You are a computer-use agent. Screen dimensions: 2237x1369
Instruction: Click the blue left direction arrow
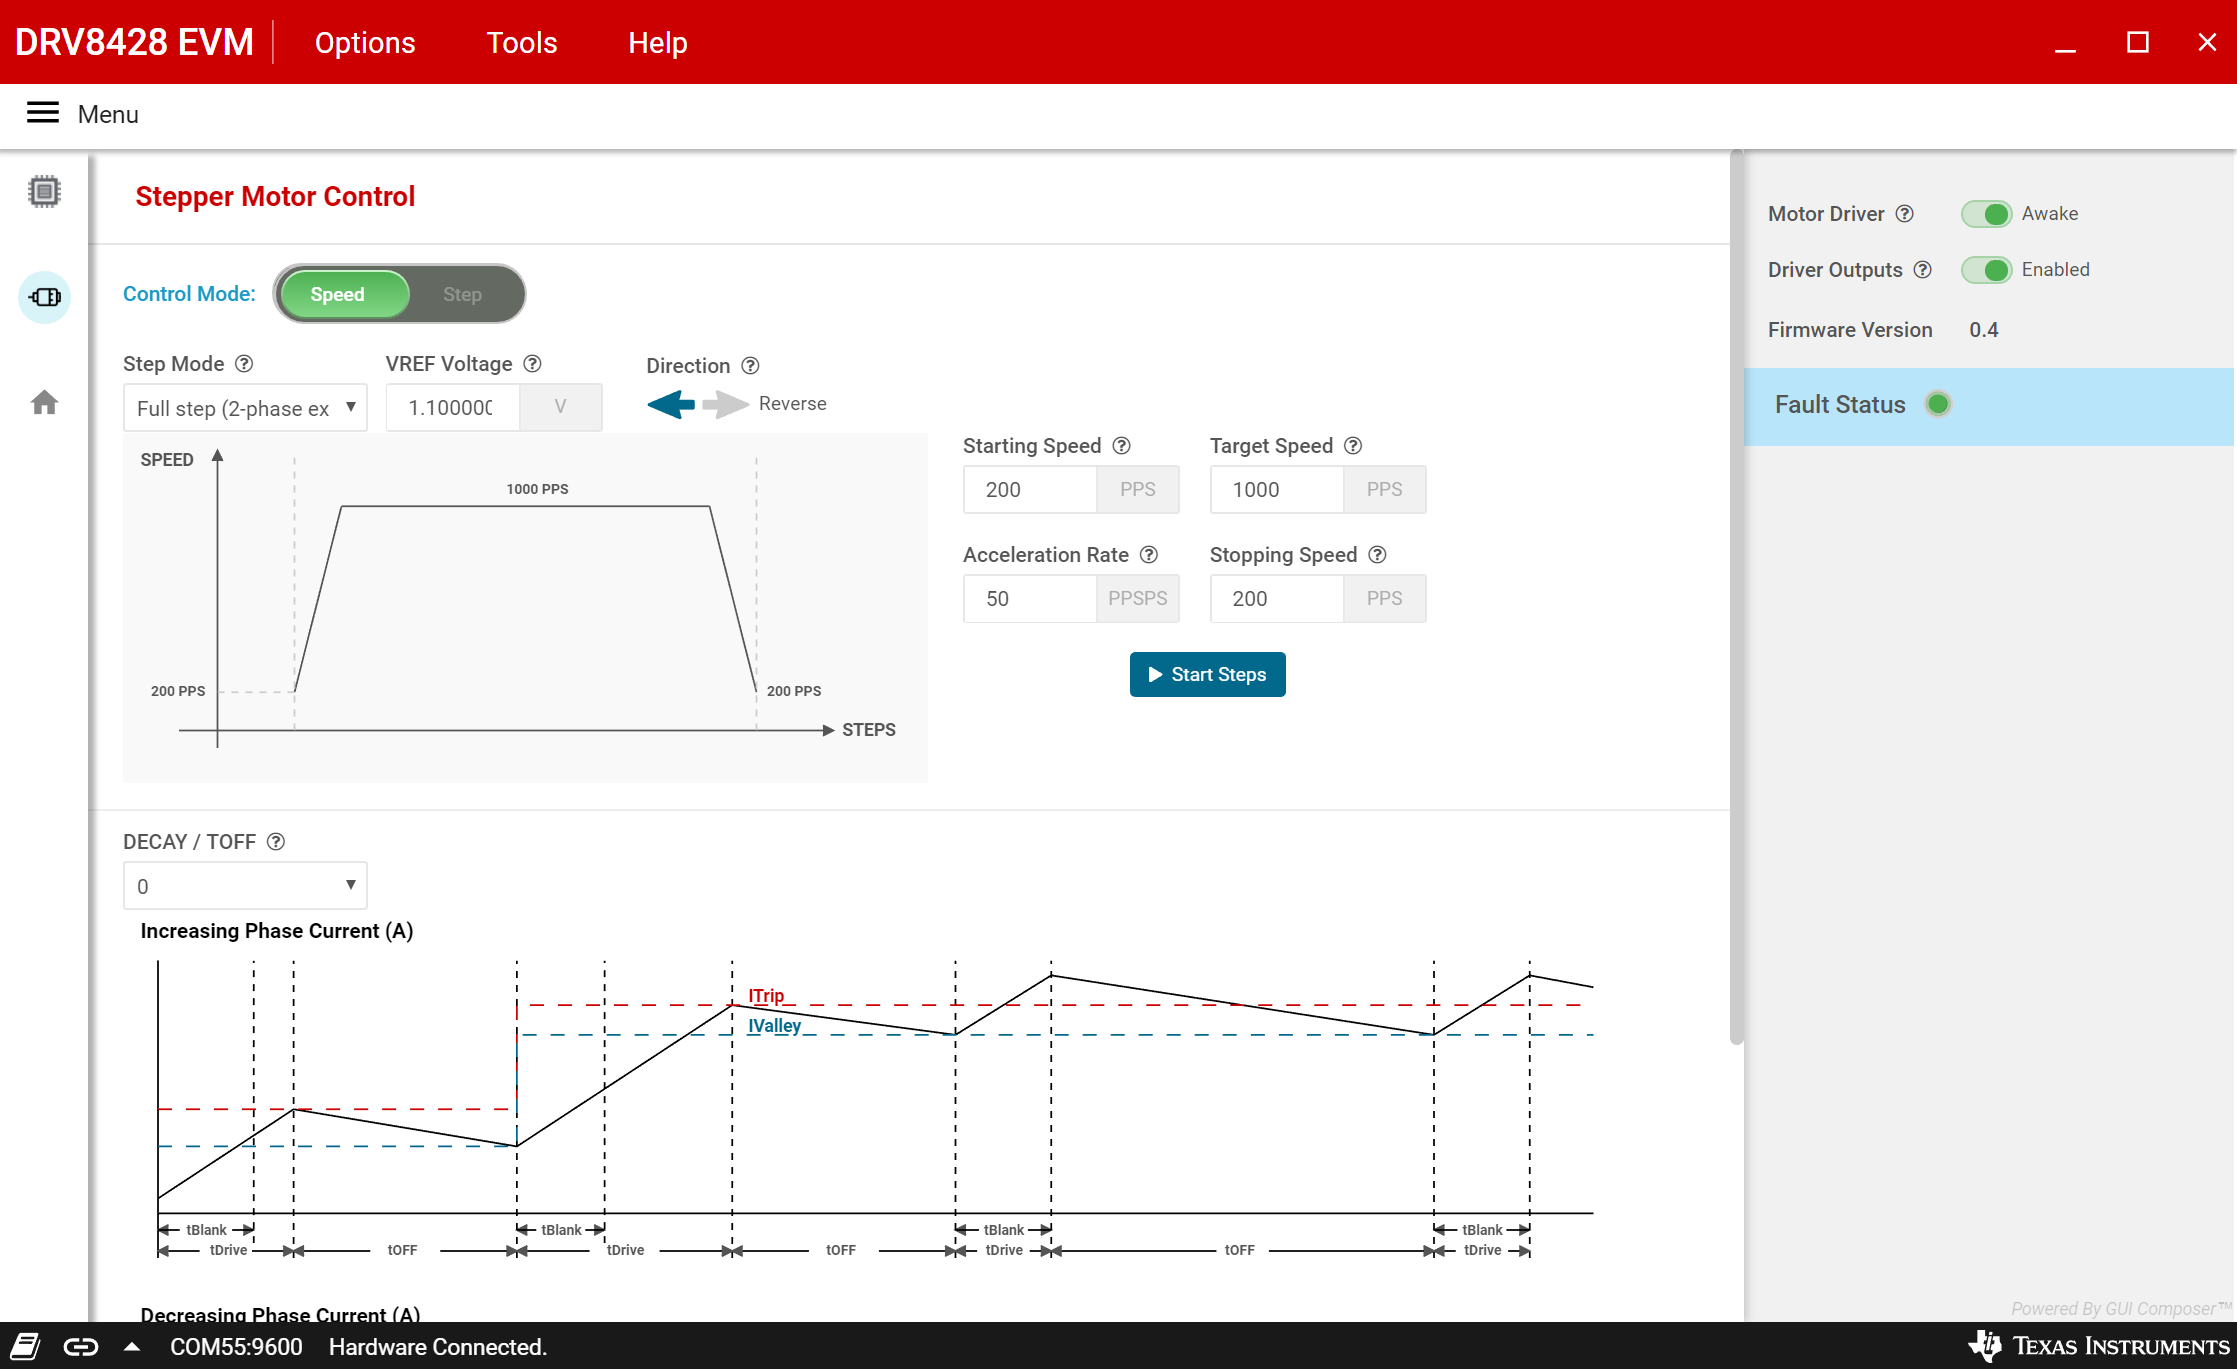pyautogui.click(x=671, y=404)
